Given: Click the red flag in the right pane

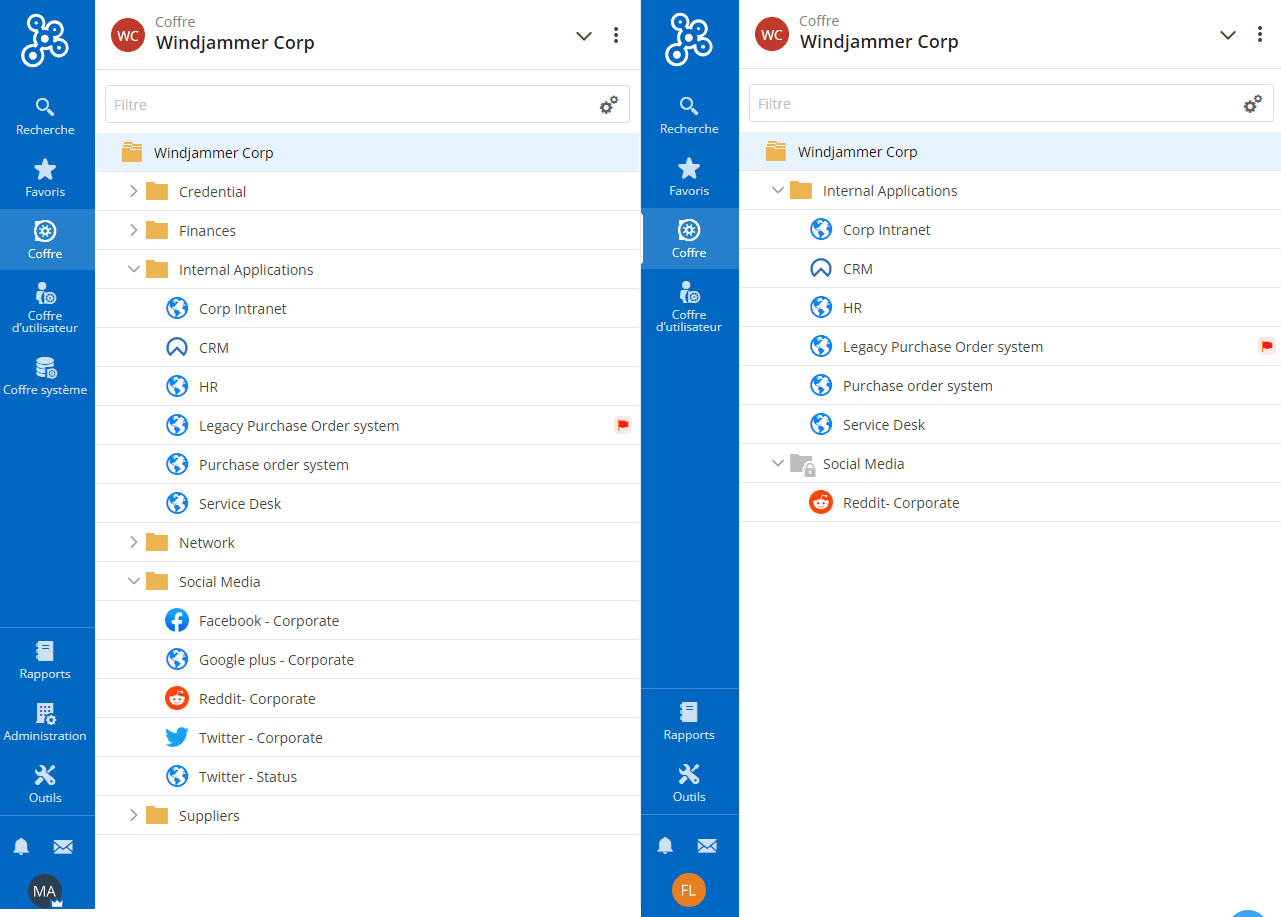Looking at the screenshot, I should [1266, 347].
